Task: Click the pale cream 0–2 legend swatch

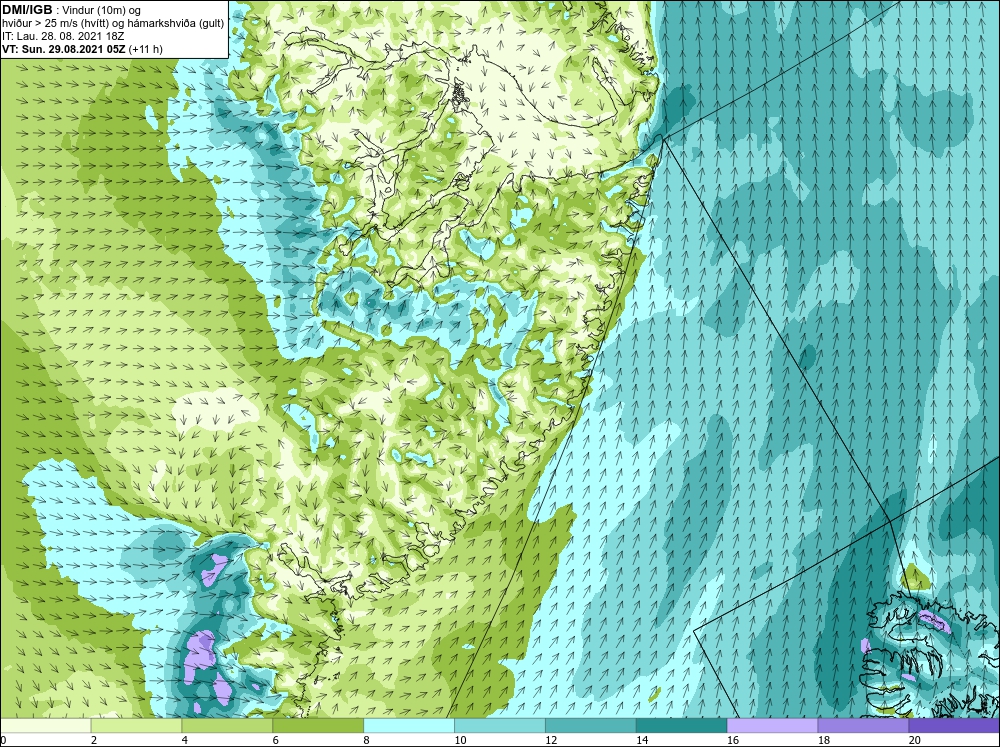Action: coord(46,725)
